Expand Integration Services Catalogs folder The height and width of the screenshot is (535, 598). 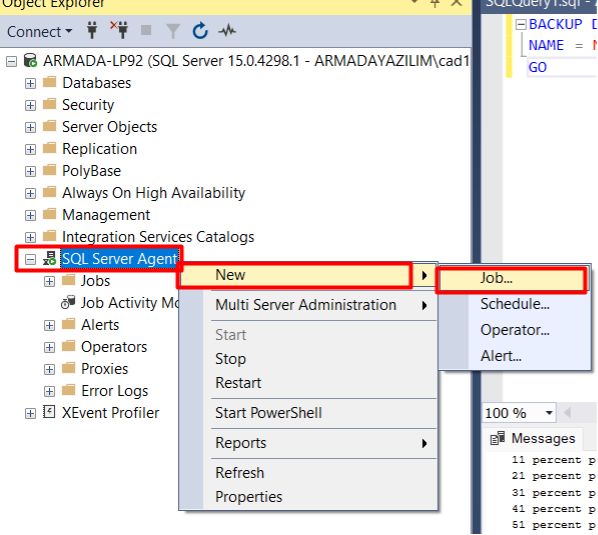30,238
